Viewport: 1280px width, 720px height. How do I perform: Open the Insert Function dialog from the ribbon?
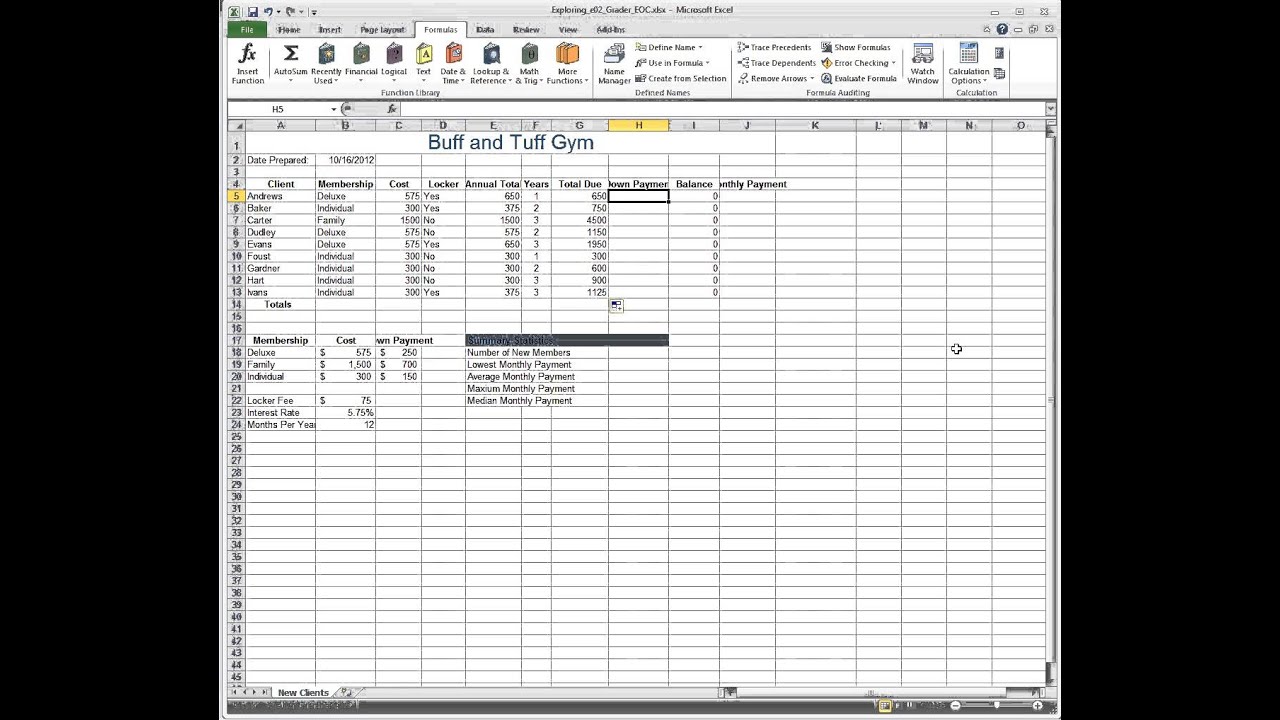pos(248,64)
